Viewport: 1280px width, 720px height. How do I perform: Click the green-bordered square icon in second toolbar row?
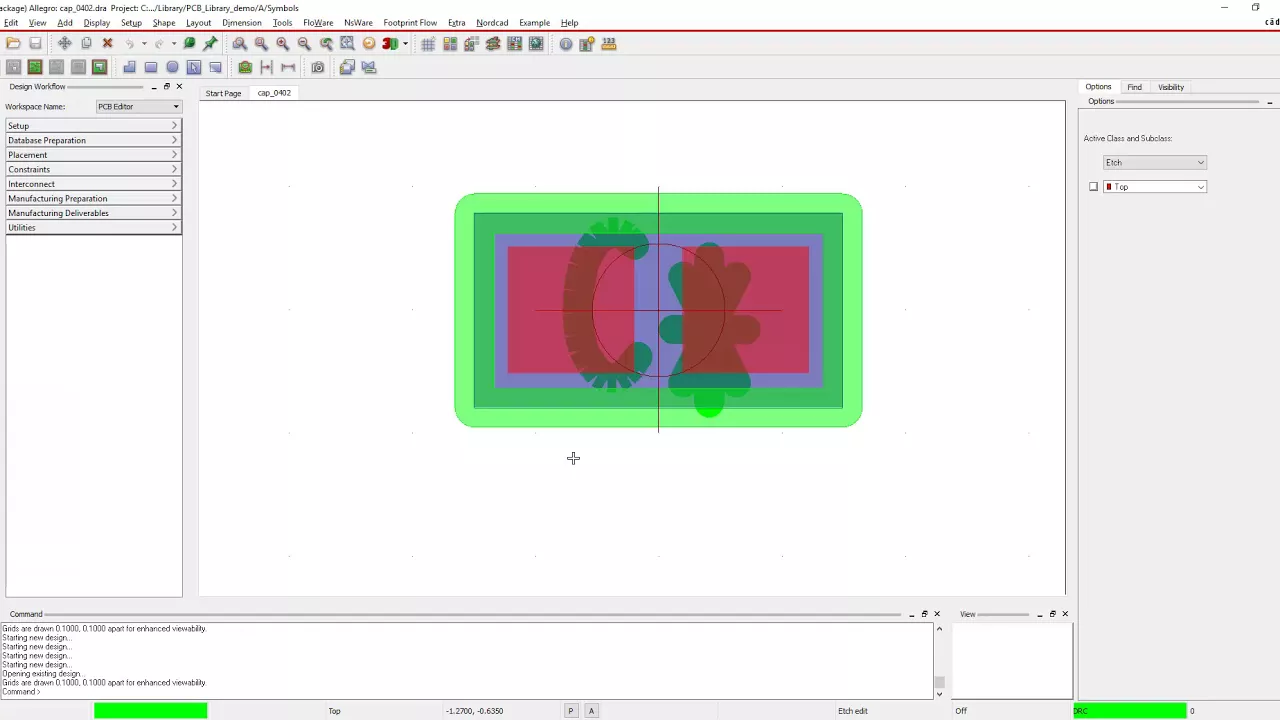[99, 67]
